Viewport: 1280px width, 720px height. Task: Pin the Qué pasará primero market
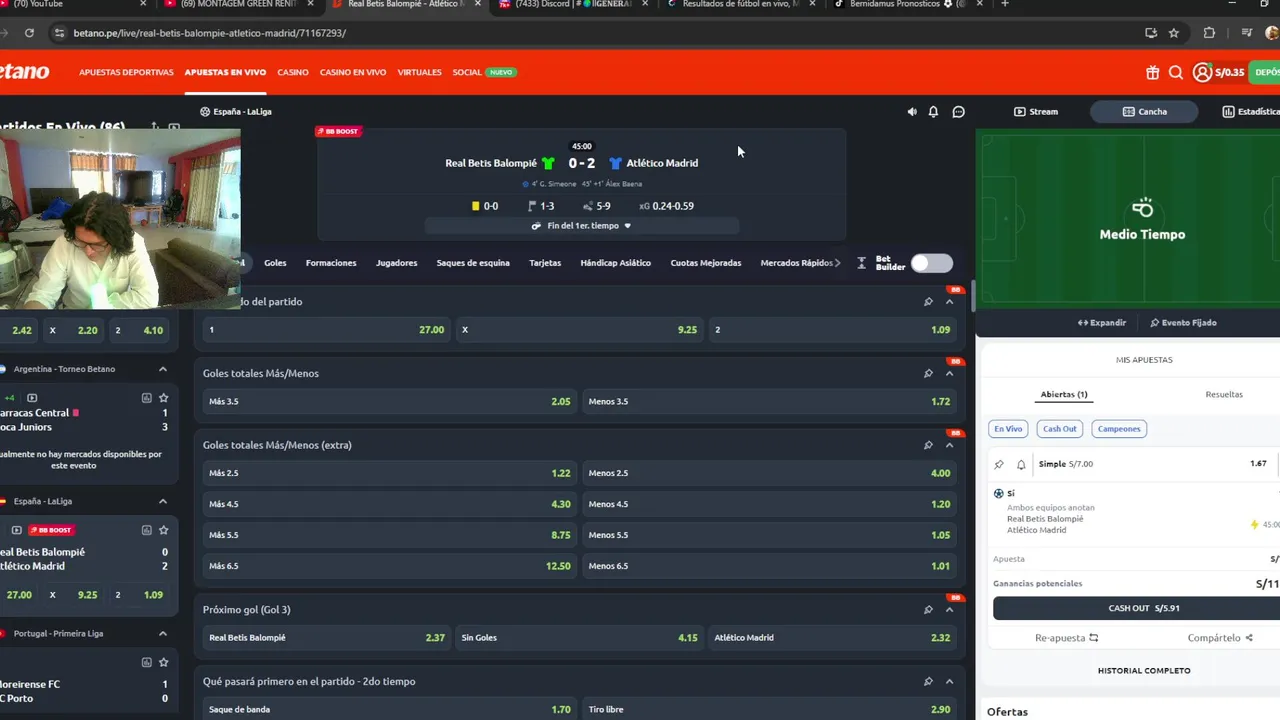928,681
